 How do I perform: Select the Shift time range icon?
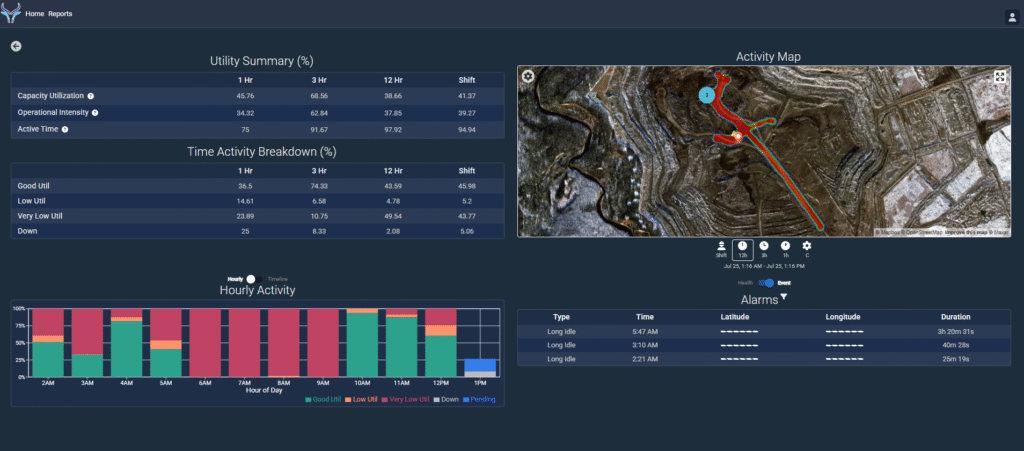click(721, 248)
